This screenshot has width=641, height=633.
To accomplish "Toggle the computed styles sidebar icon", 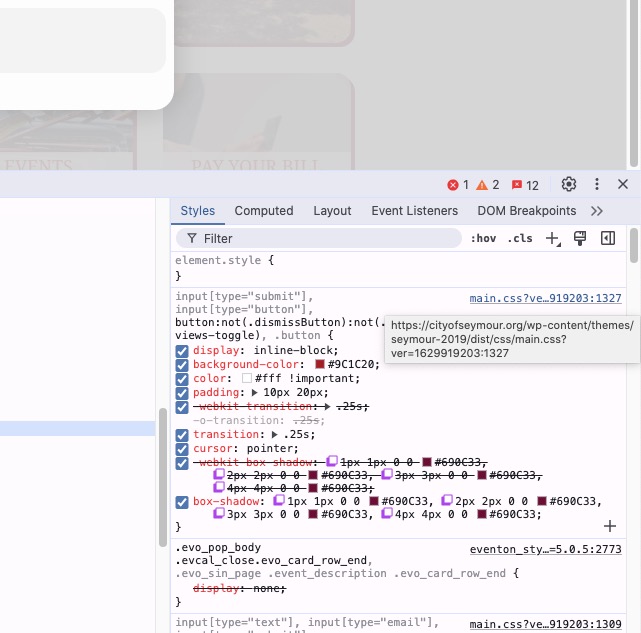I will (607, 238).
